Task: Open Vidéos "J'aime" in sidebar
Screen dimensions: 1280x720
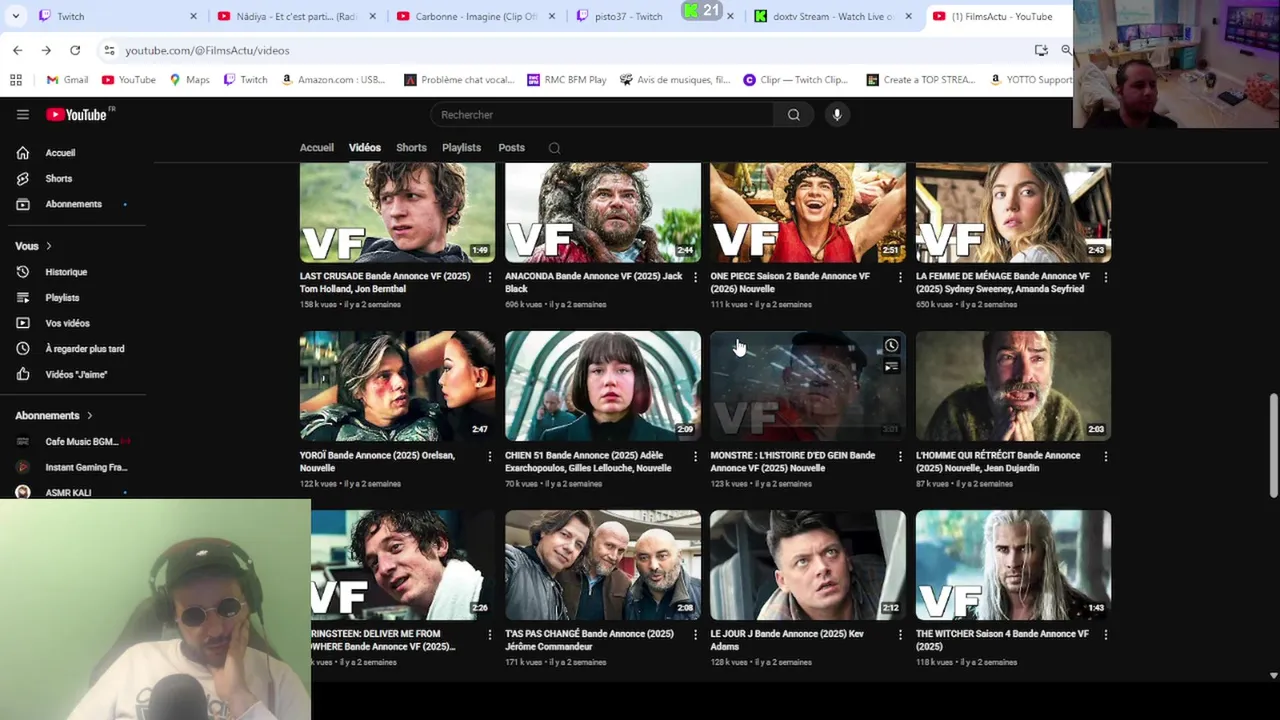Action: point(76,374)
